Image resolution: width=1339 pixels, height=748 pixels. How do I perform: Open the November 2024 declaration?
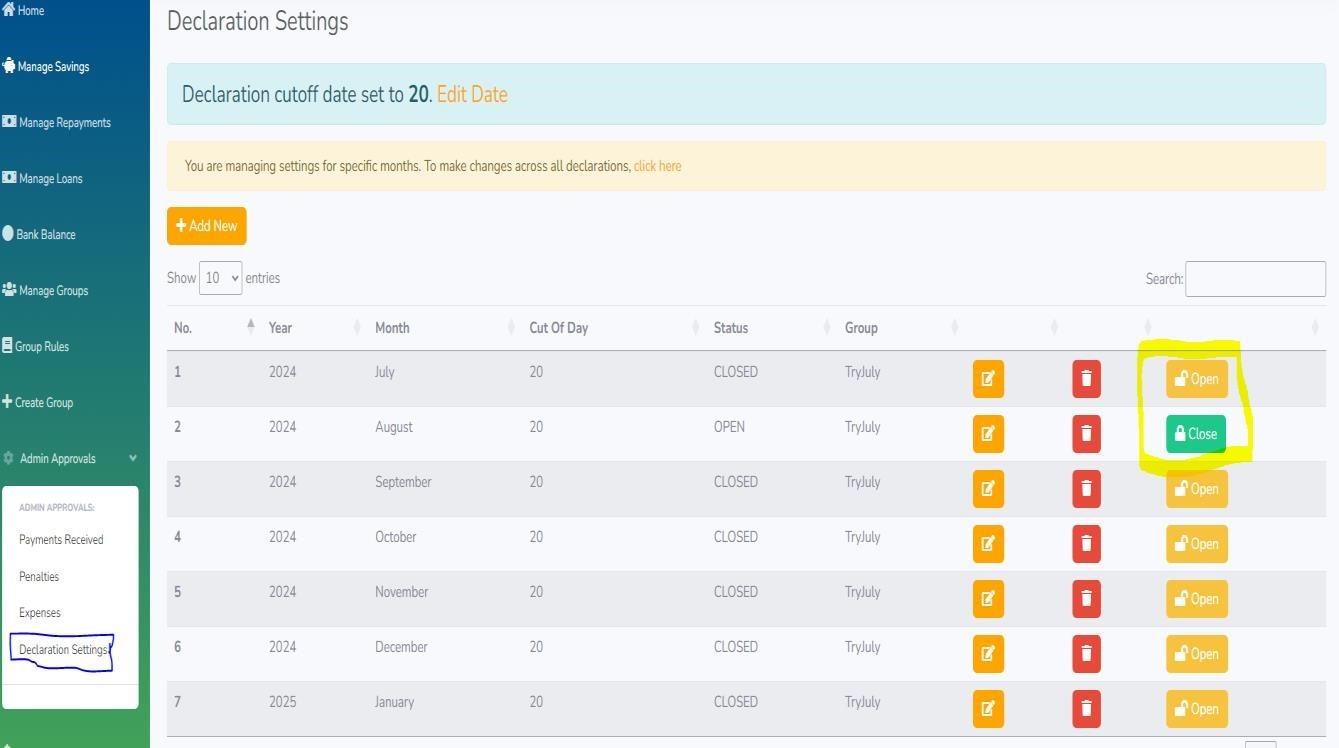point(1196,599)
